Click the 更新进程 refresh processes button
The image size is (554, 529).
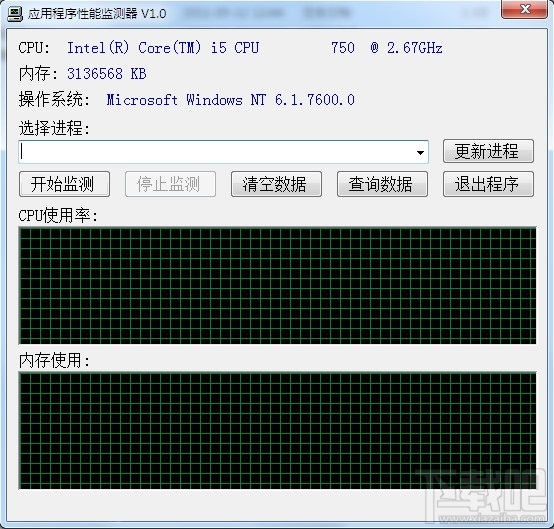coord(488,151)
